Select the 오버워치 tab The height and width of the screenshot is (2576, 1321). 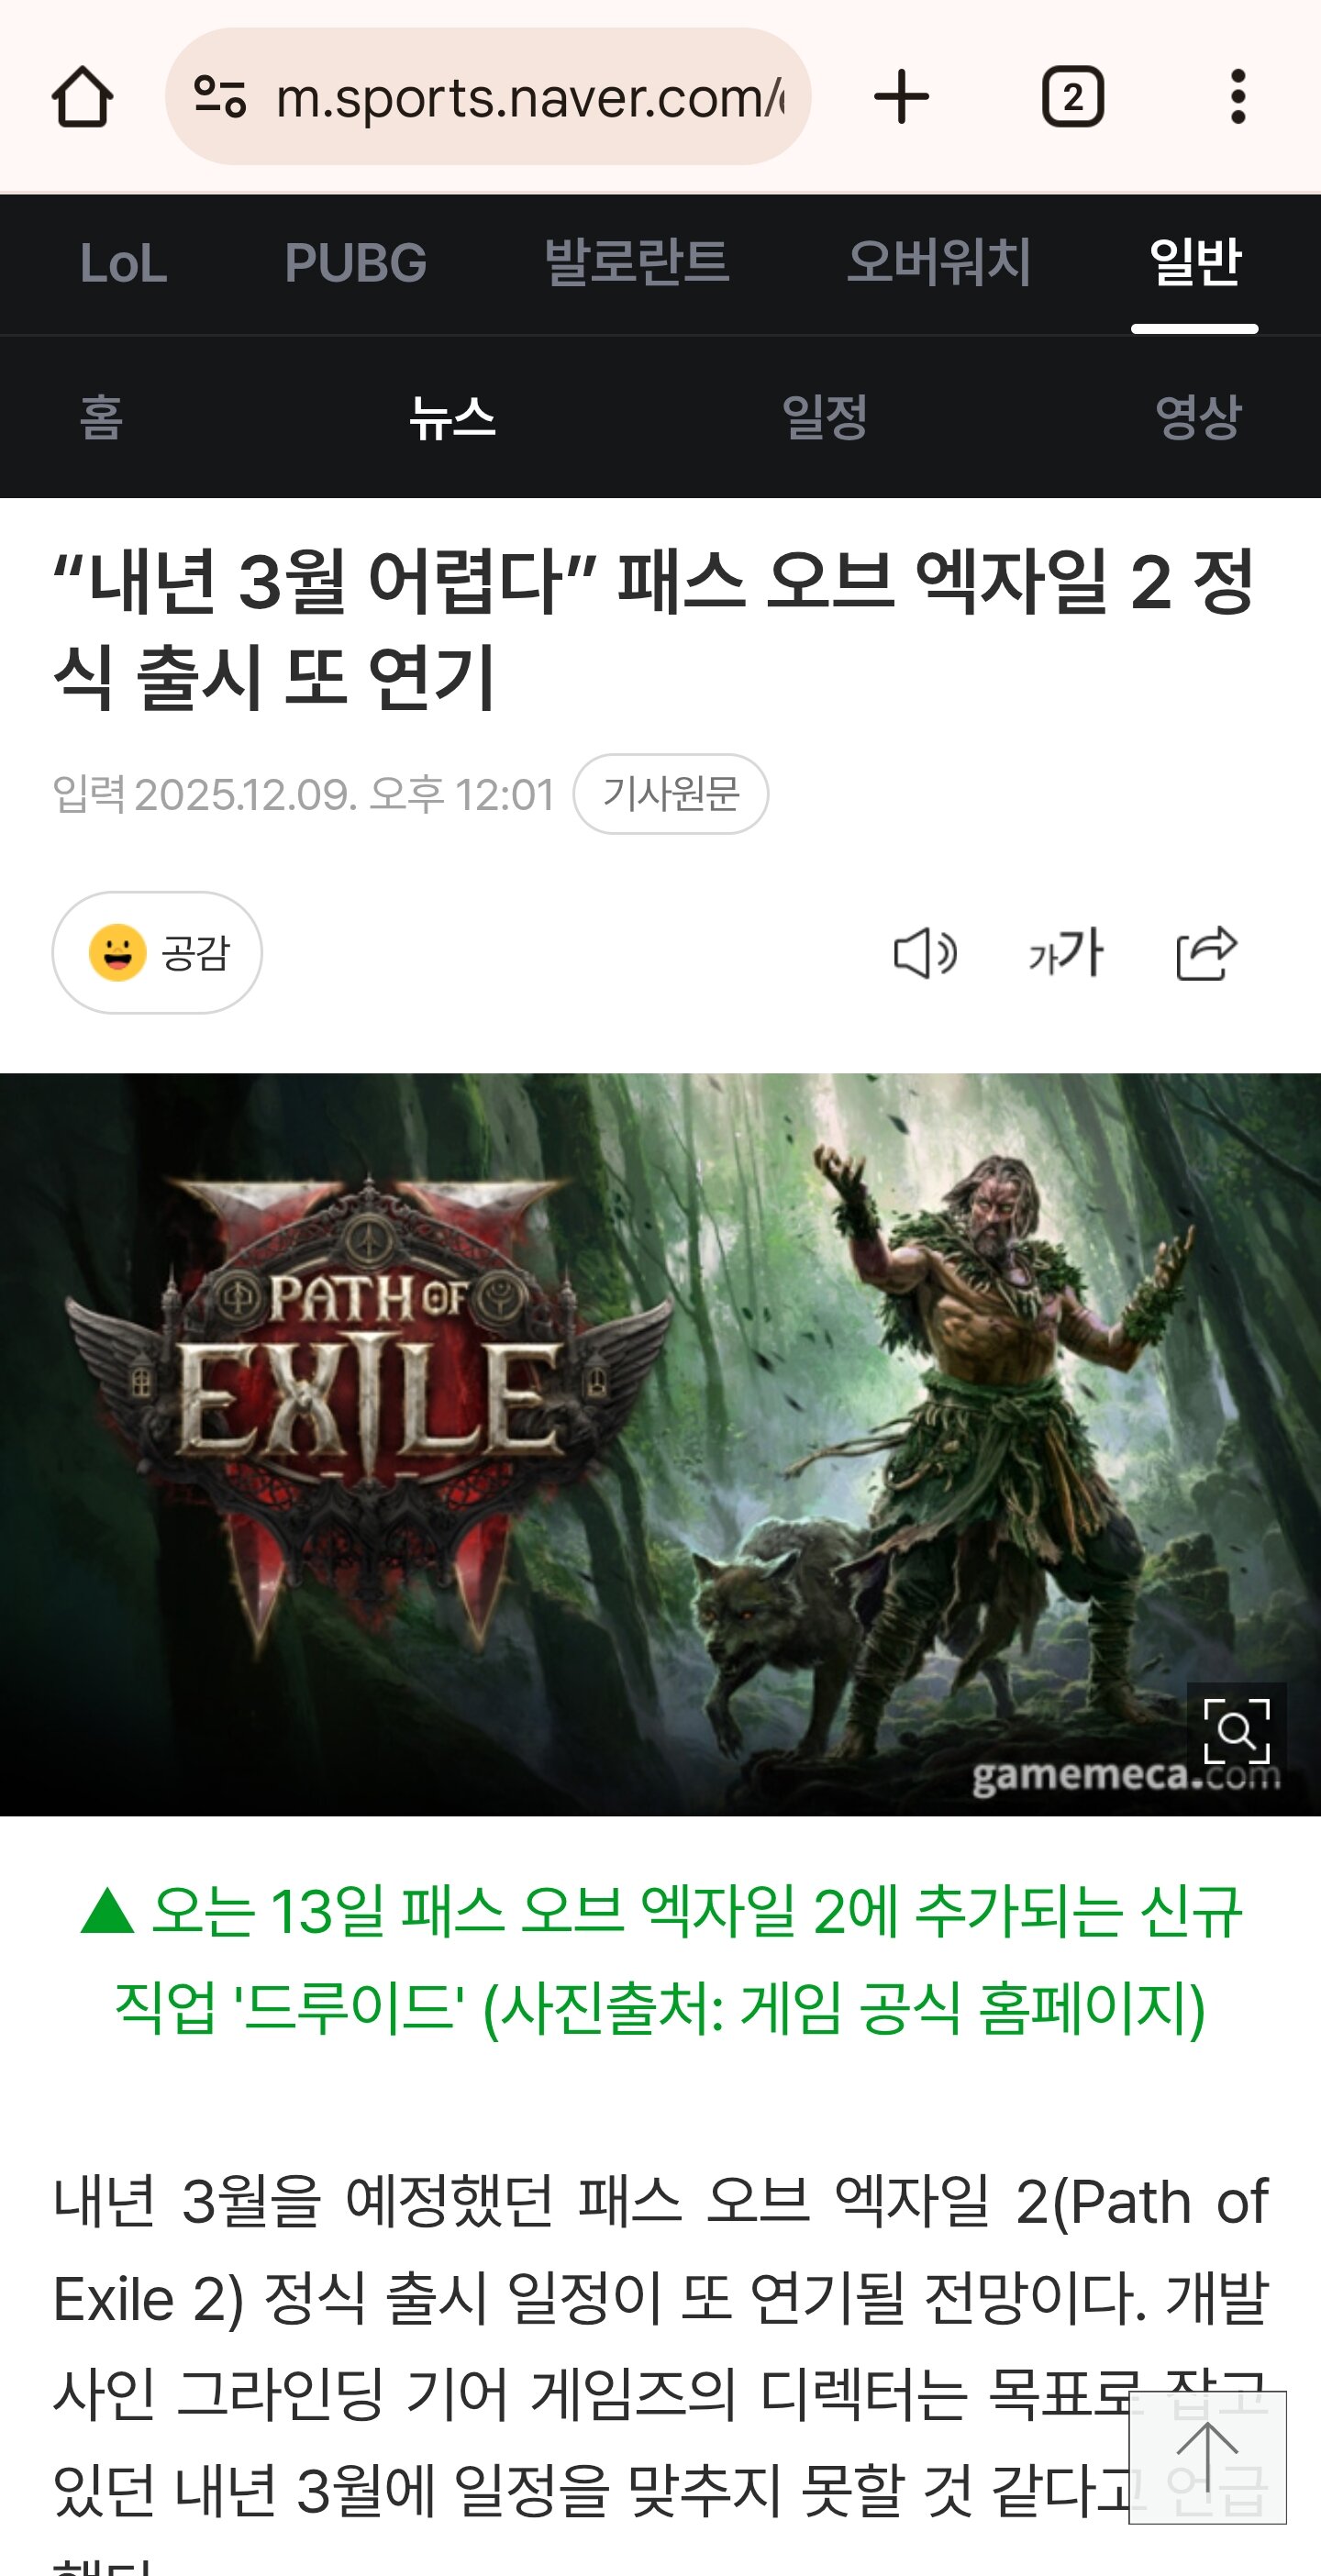[939, 263]
